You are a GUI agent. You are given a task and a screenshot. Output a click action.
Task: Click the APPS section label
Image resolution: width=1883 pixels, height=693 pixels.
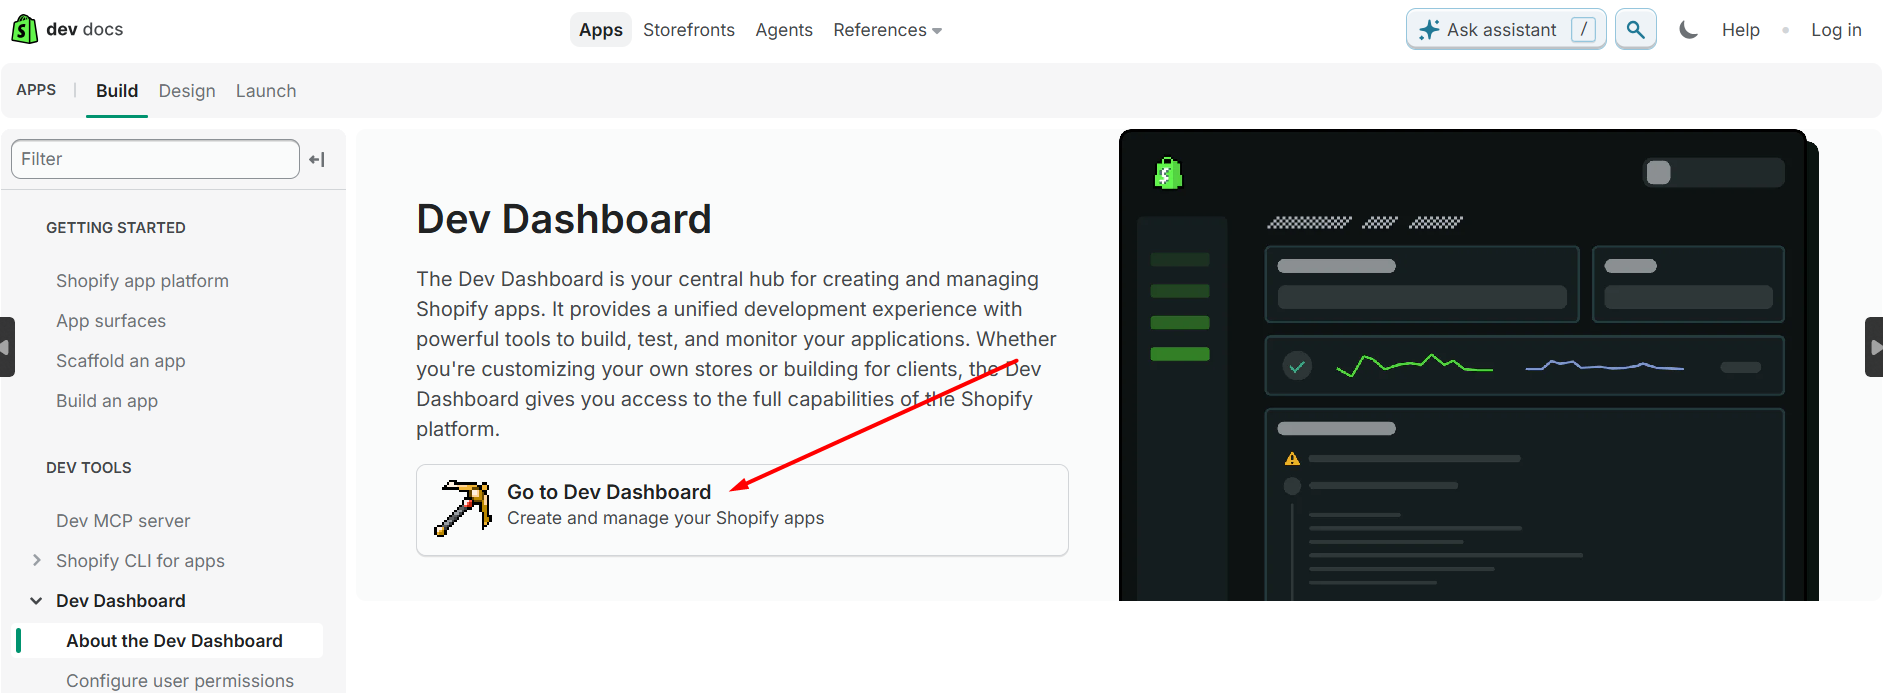click(36, 90)
